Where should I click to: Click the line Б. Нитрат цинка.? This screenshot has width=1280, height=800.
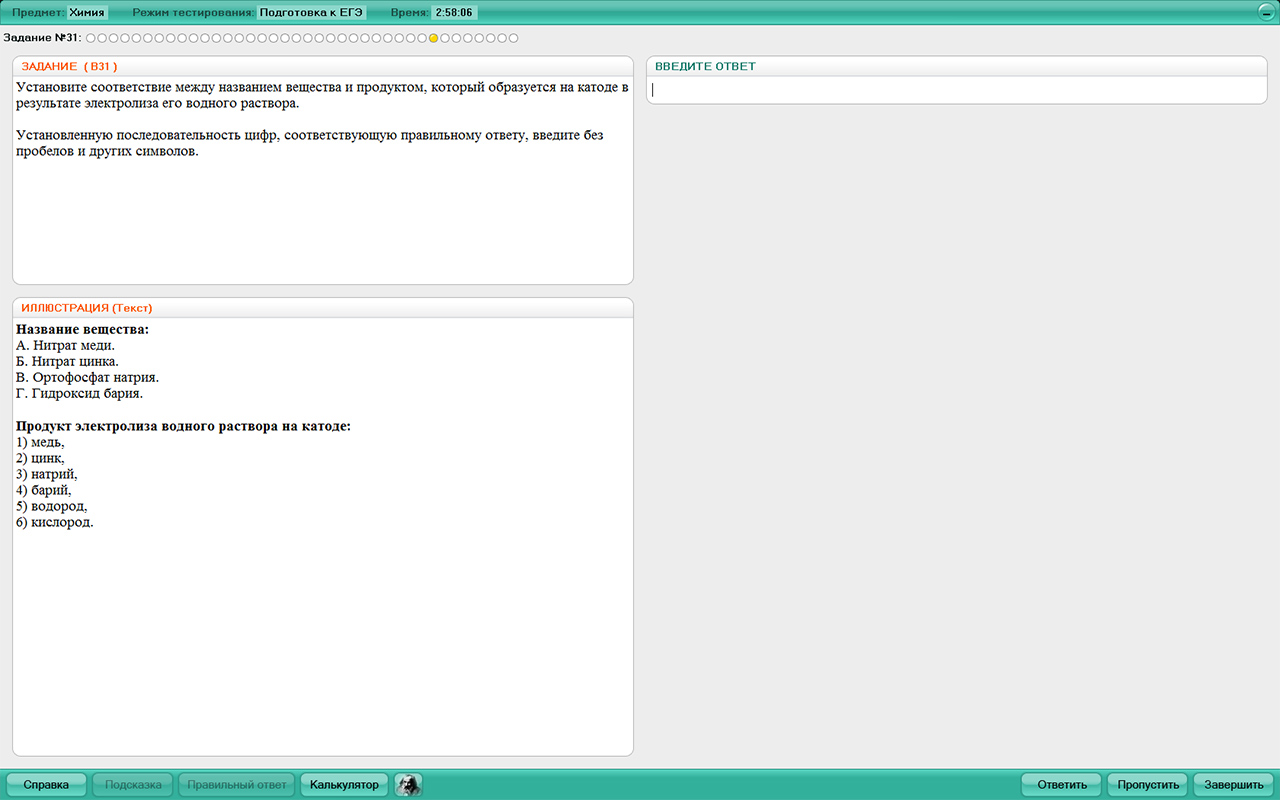click(x=68, y=361)
